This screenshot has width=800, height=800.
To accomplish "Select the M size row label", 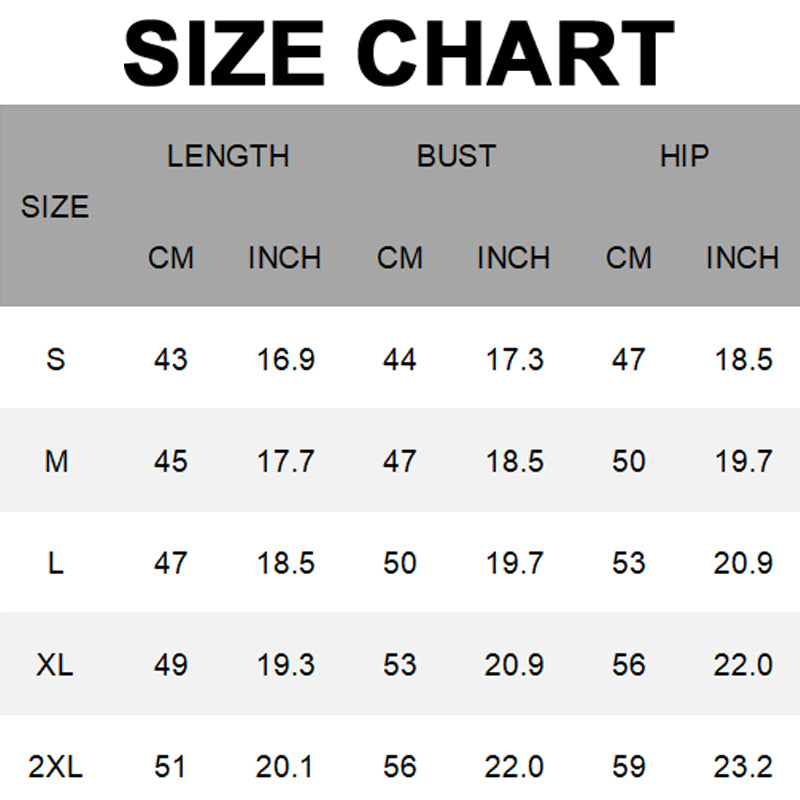I will point(55,461).
